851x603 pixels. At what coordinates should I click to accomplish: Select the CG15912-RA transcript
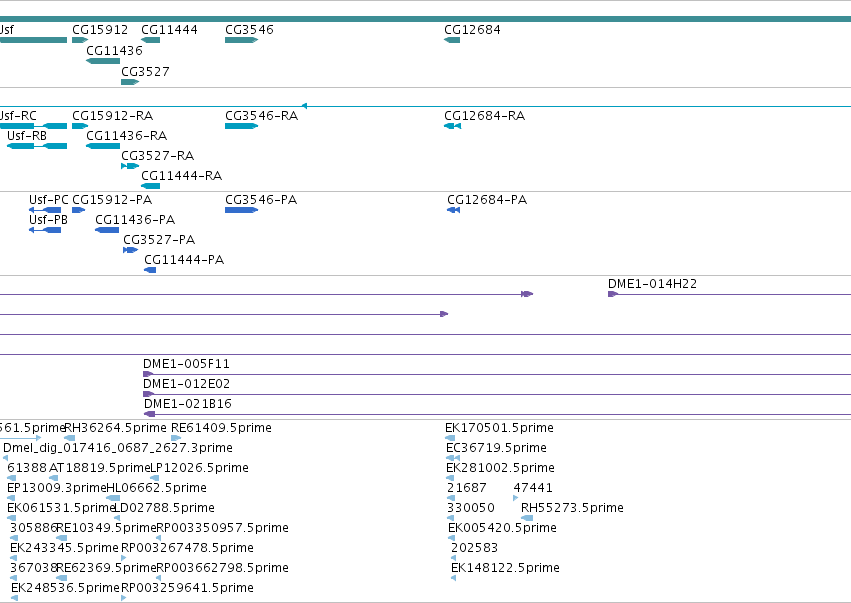pos(80,126)
